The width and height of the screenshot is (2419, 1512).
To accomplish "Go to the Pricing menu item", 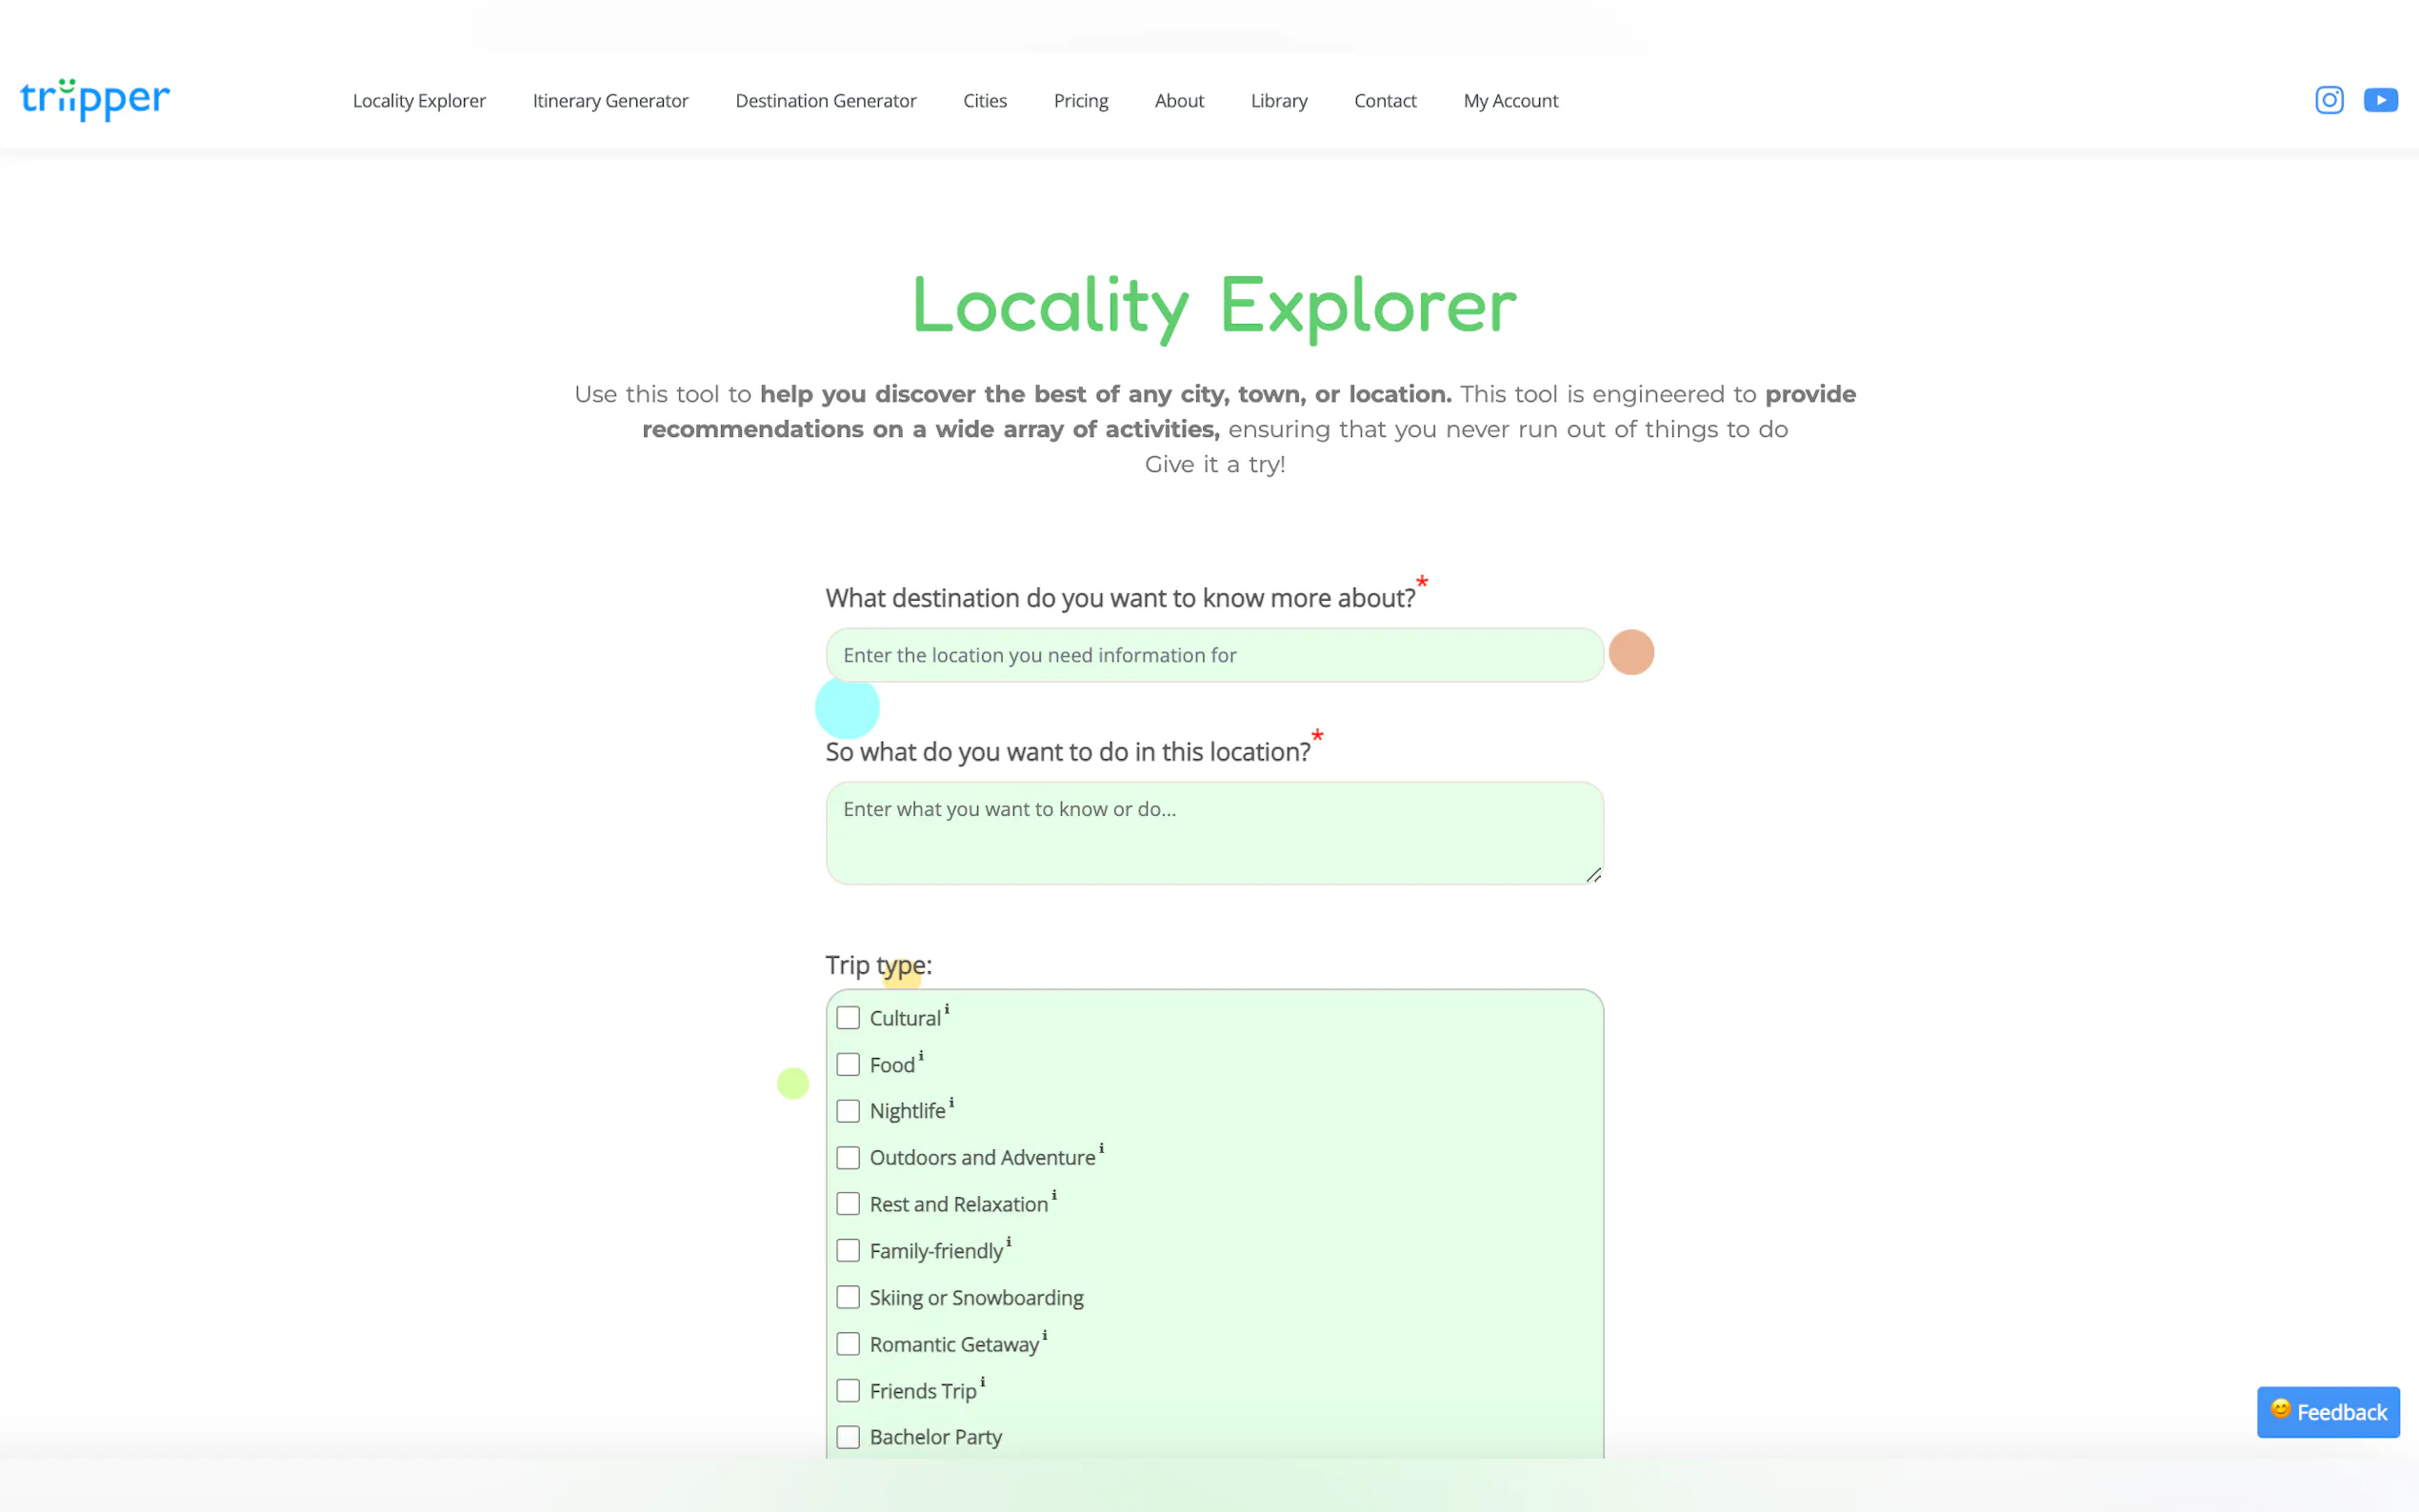I will tap(1080, 101).
